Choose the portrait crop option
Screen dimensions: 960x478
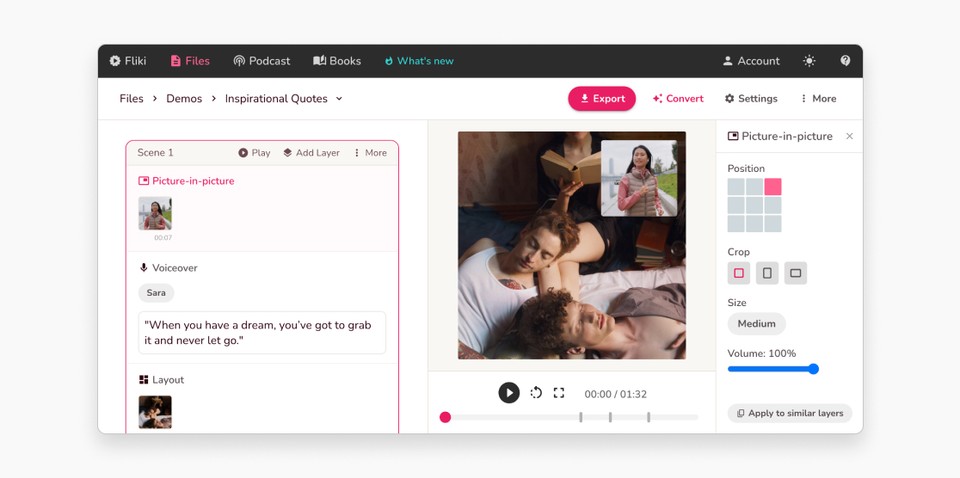point(767,273)
